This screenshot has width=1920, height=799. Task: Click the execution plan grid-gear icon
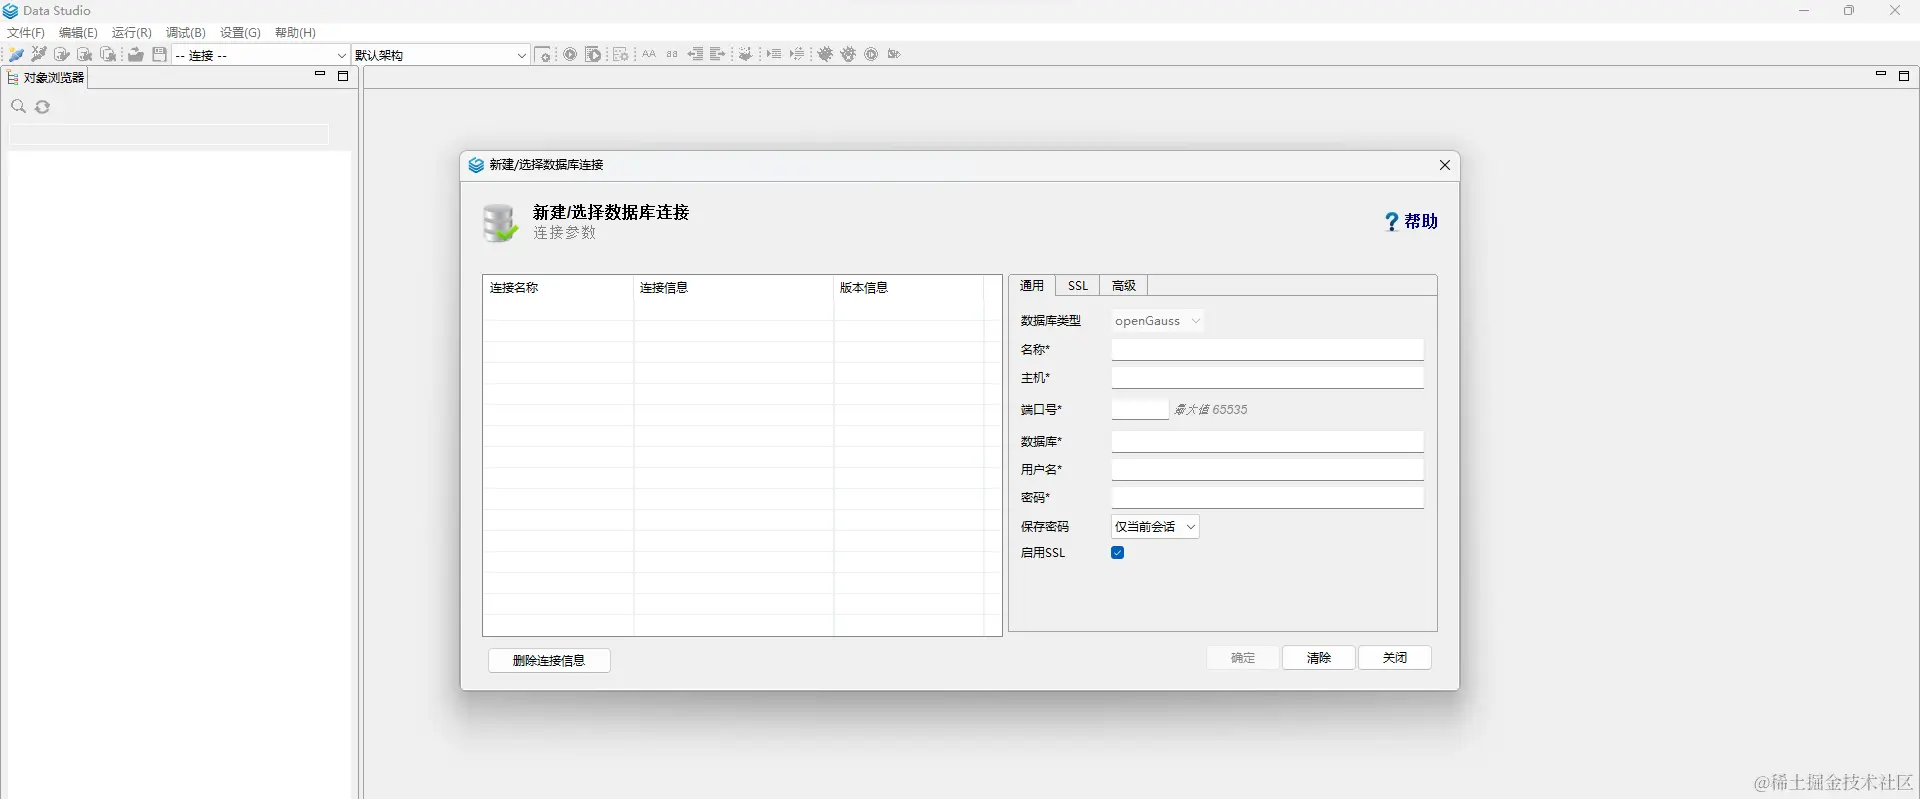(620, 55)
